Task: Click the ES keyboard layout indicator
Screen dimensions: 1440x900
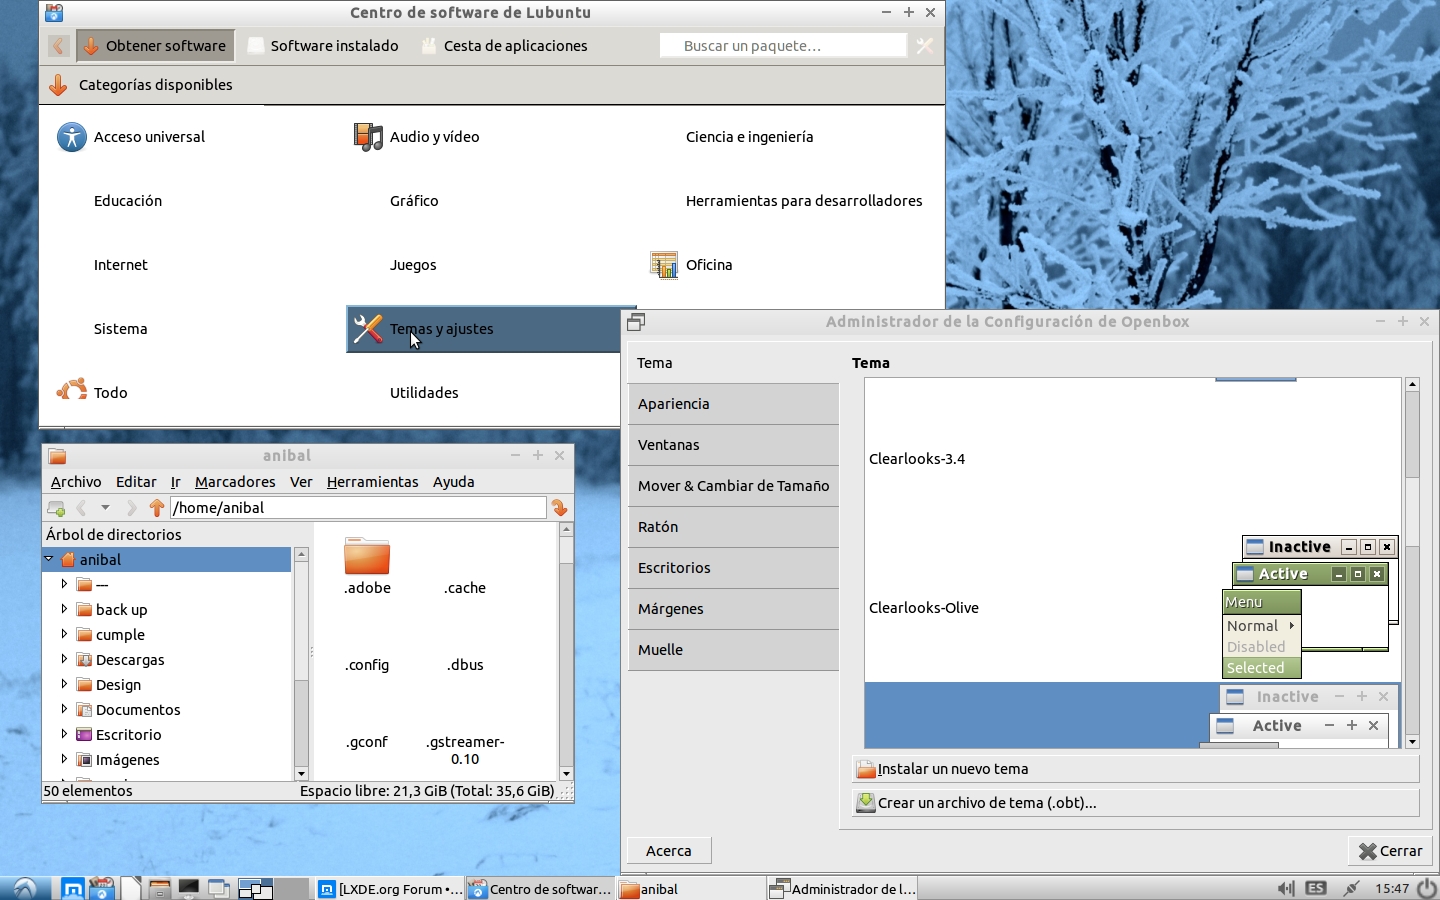Action: coord(1317,888)
